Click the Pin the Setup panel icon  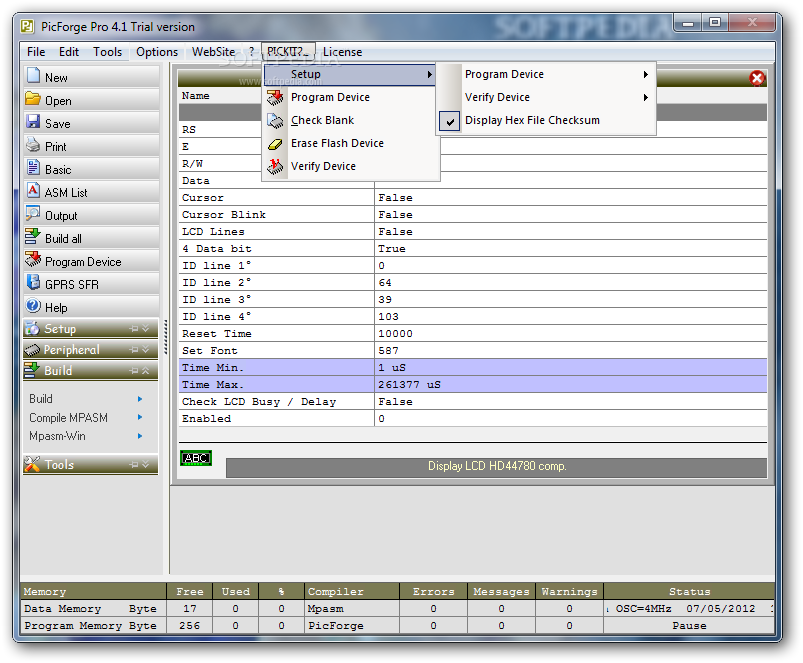[x=134, y=329]
